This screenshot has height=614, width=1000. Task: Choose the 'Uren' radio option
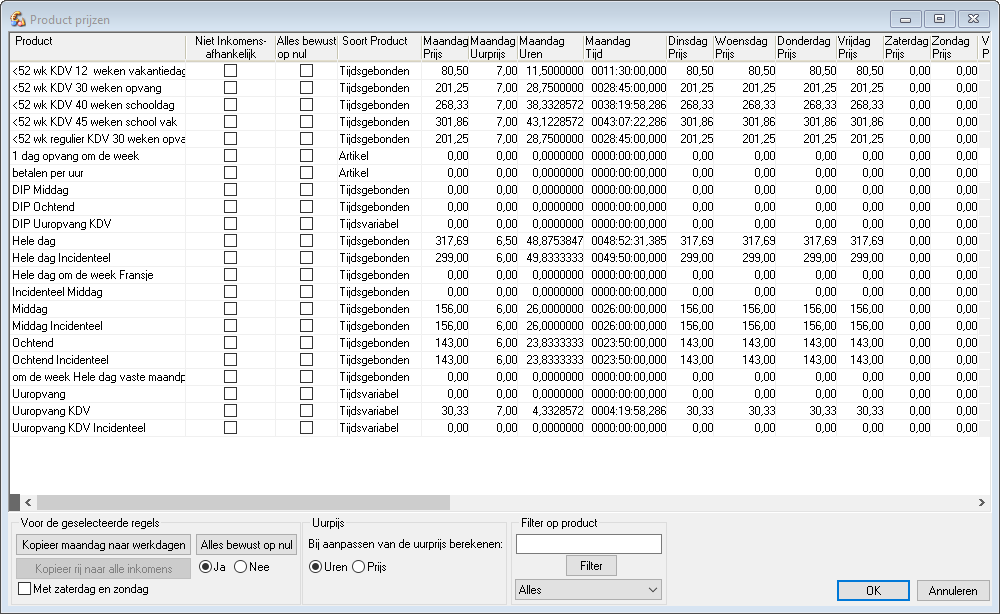[316, 567]
